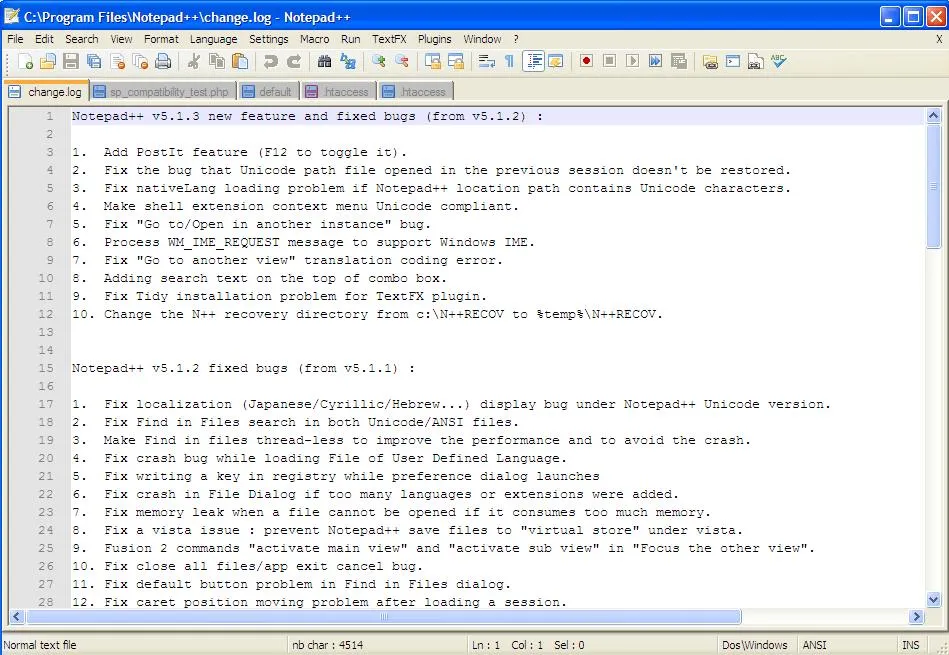The width and height of the screenshot is (949, 655).
Task: Open the Edit menu
Action: pos(44,39)
